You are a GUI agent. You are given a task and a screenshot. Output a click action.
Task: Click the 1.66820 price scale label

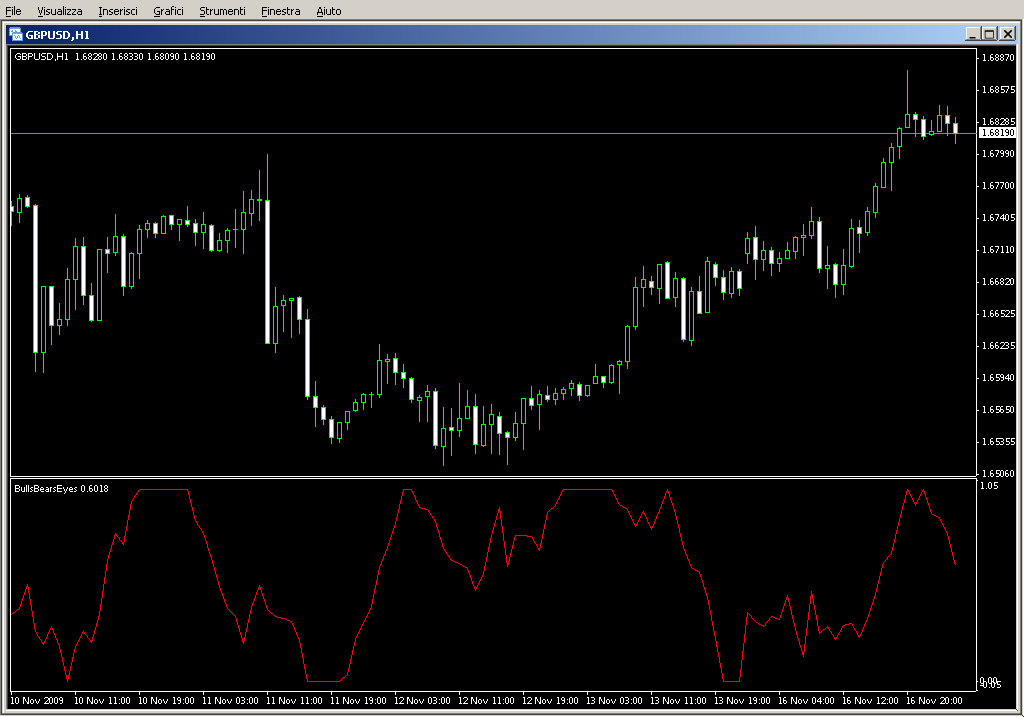point(999,281)
